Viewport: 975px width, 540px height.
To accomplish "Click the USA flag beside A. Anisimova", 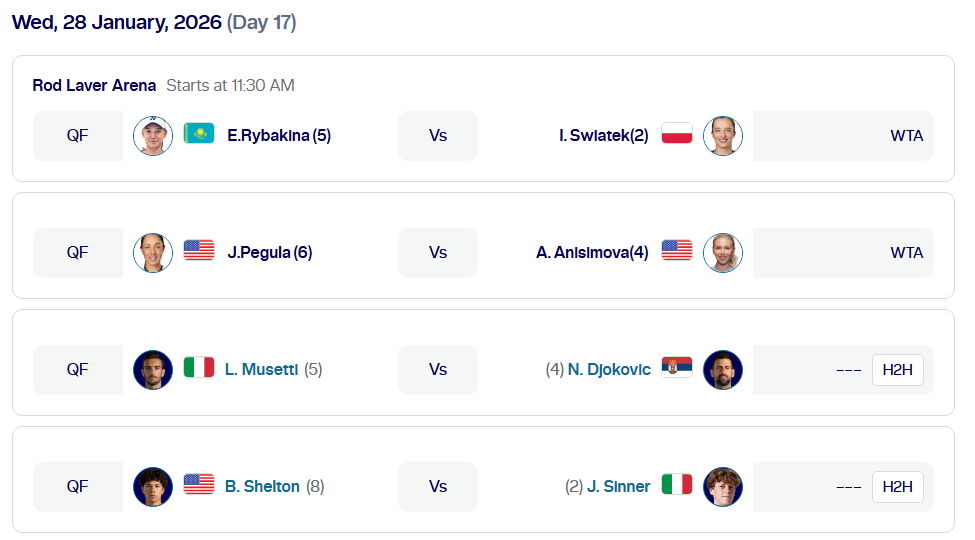I will tap(677, 251).
